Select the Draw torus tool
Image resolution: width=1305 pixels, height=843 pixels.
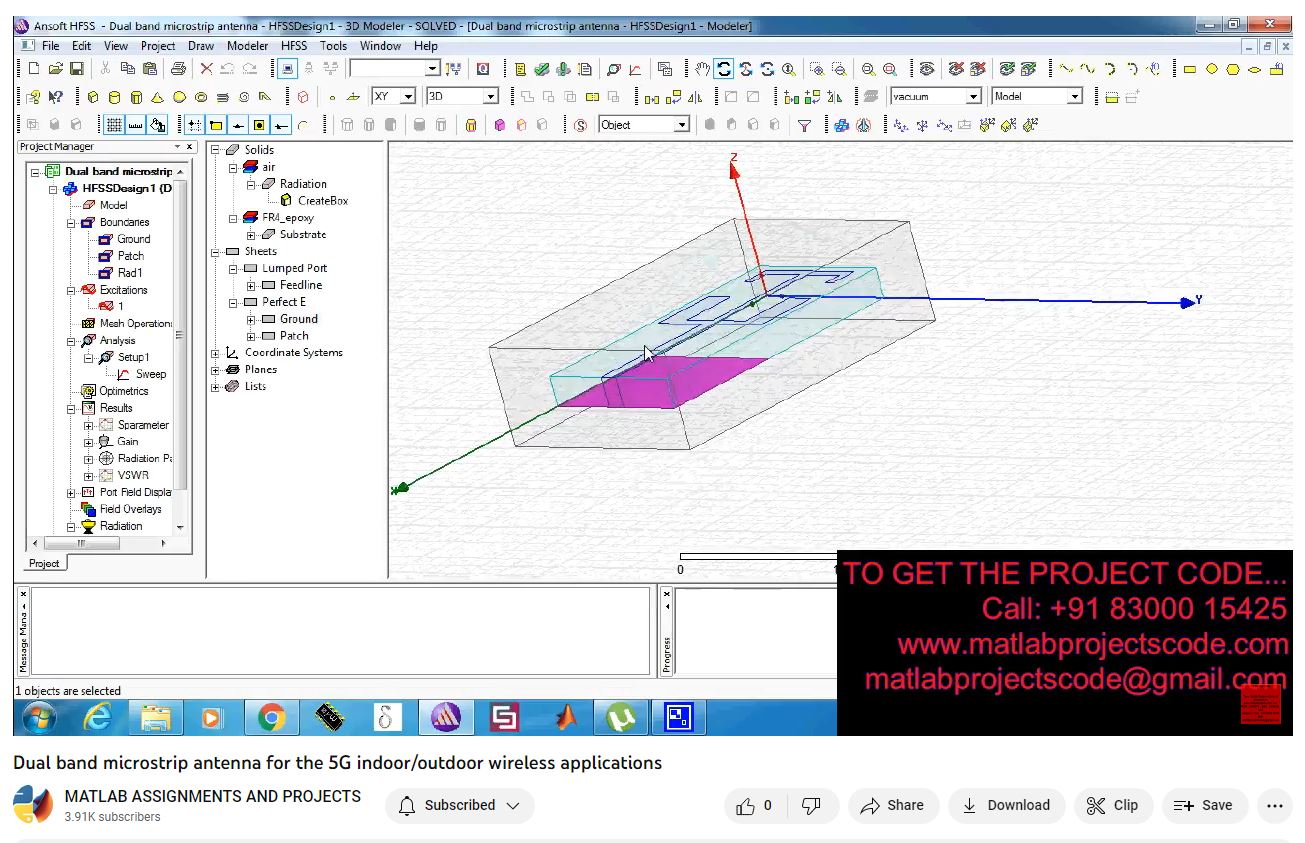pos(201,97)
